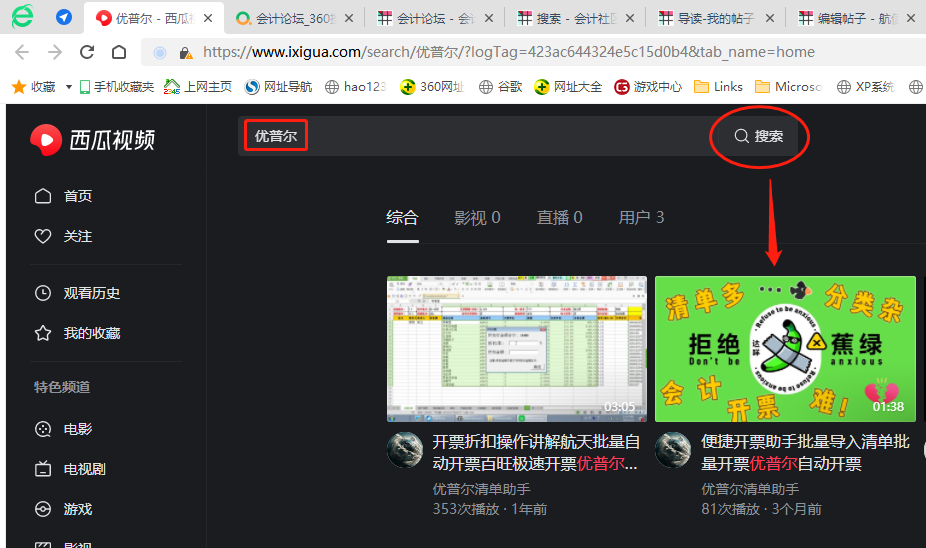Close the 优普尔 - 西瓜 tab
The image size is (926, 548).
pyautogui.click(x=208, y=18)
